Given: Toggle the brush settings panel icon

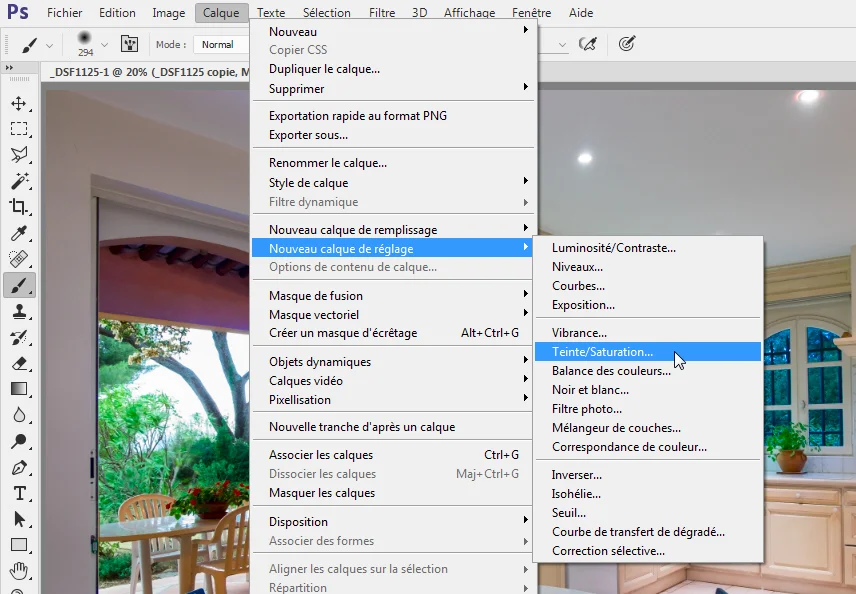Looking at the screenshot, I should 129,44.
